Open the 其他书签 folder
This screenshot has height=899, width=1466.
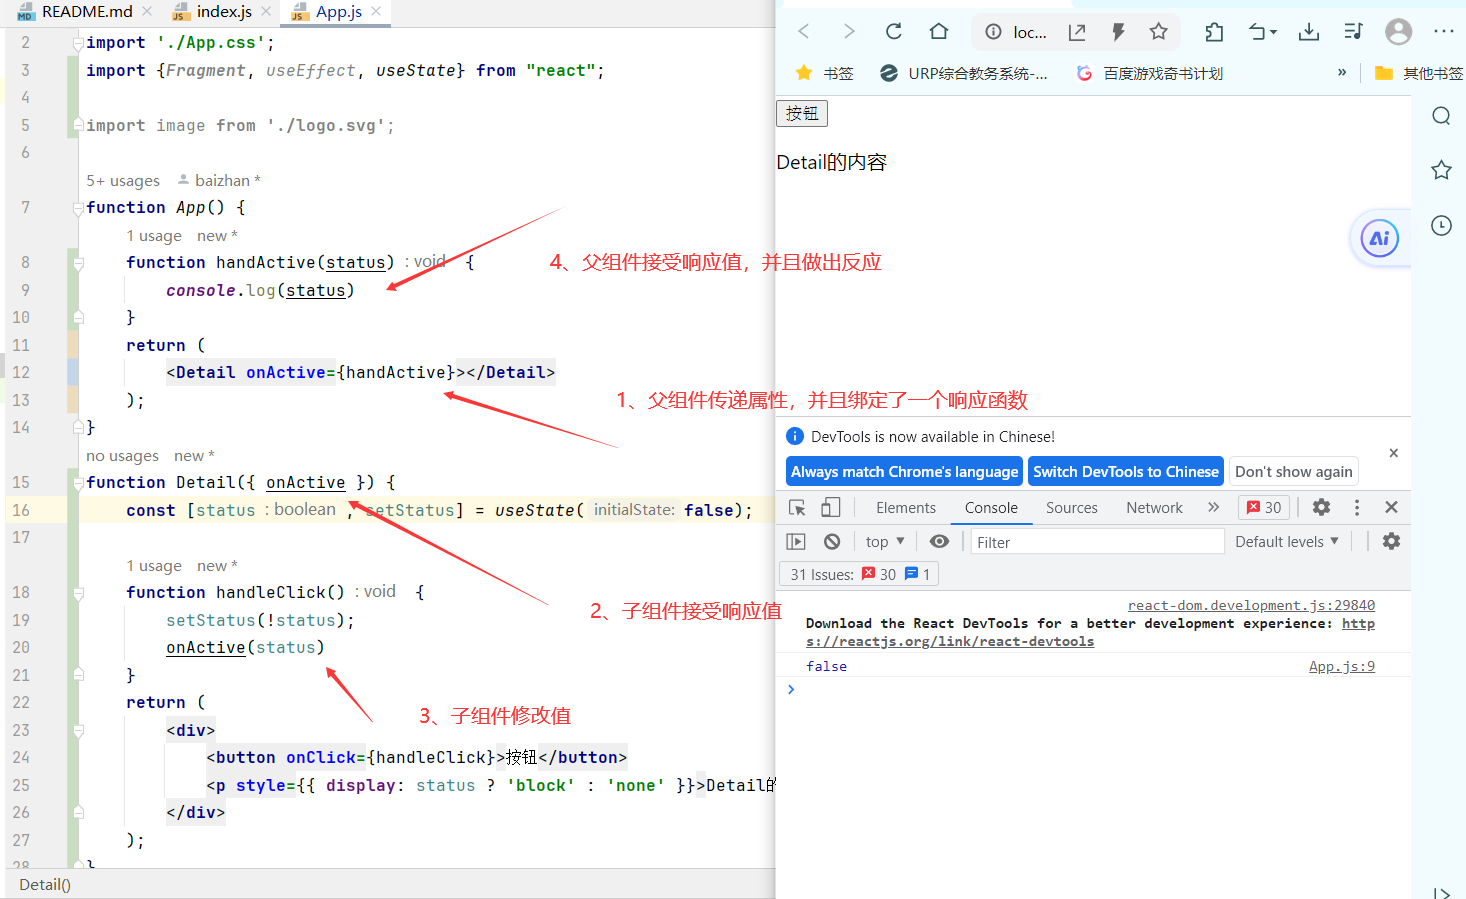pyautogui.click(x=1419, y=73)
